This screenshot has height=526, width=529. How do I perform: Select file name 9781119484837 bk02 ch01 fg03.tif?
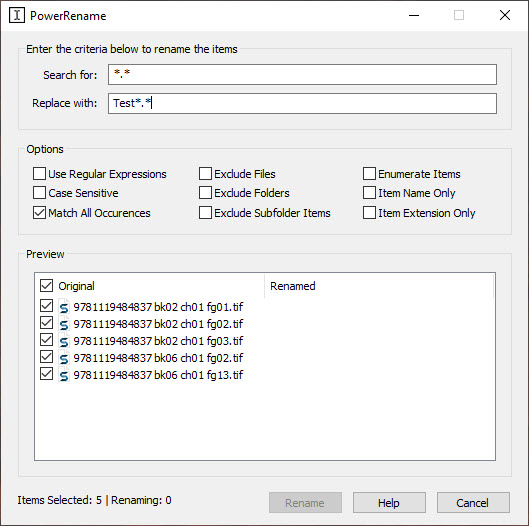click(158, 341)
